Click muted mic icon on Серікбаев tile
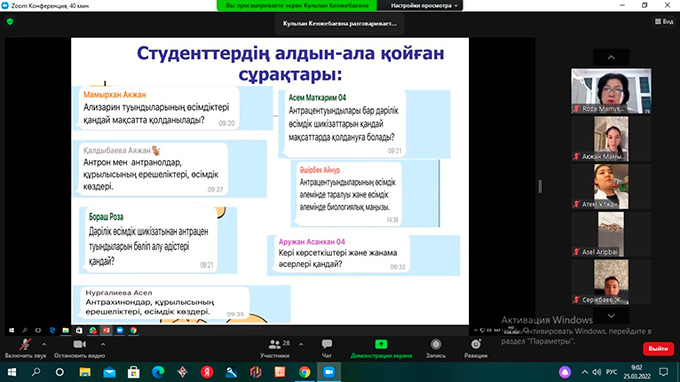 click(576, 300)
